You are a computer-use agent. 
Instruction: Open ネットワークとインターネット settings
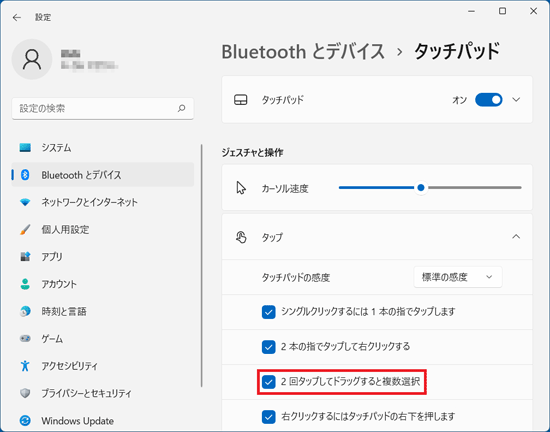tap(102, 202)
